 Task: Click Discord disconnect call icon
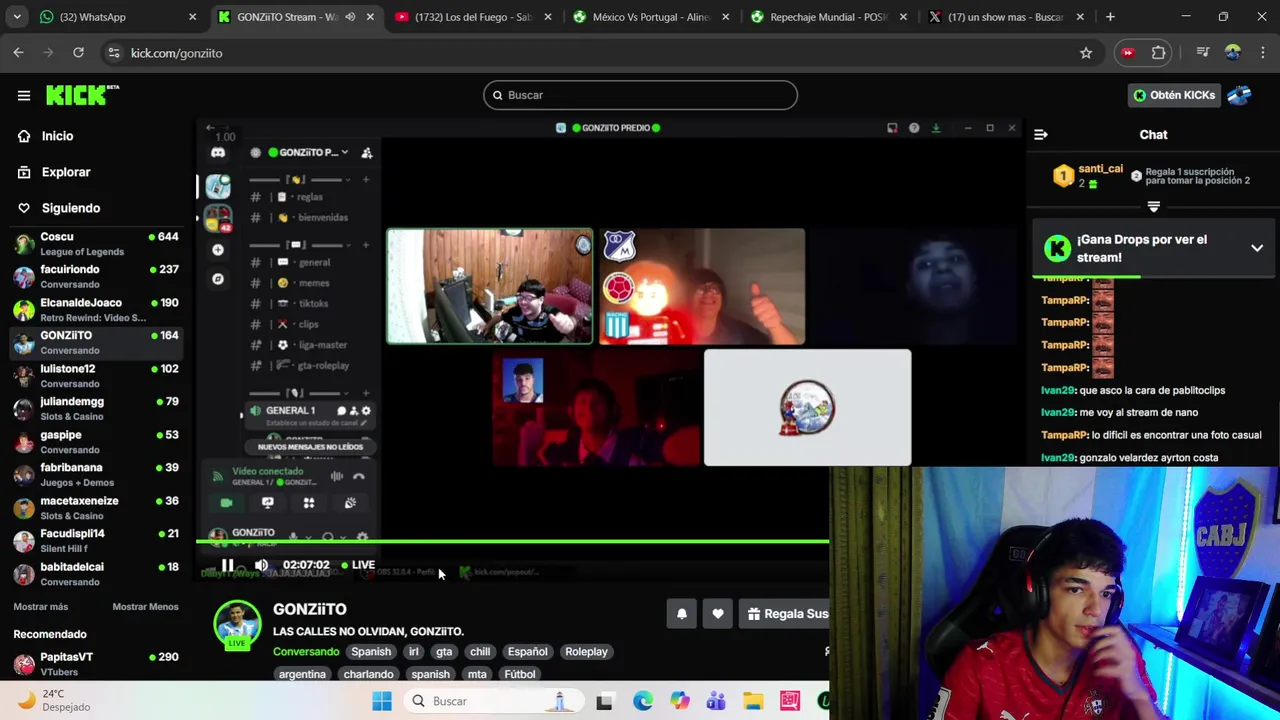(x=359, y=476)
